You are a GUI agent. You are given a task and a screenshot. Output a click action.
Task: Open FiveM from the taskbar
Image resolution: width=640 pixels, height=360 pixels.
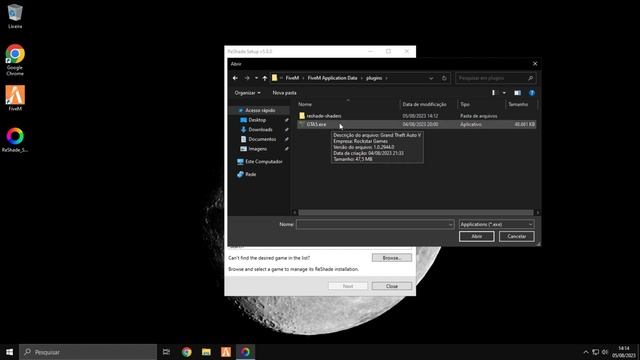pos(226,352)
